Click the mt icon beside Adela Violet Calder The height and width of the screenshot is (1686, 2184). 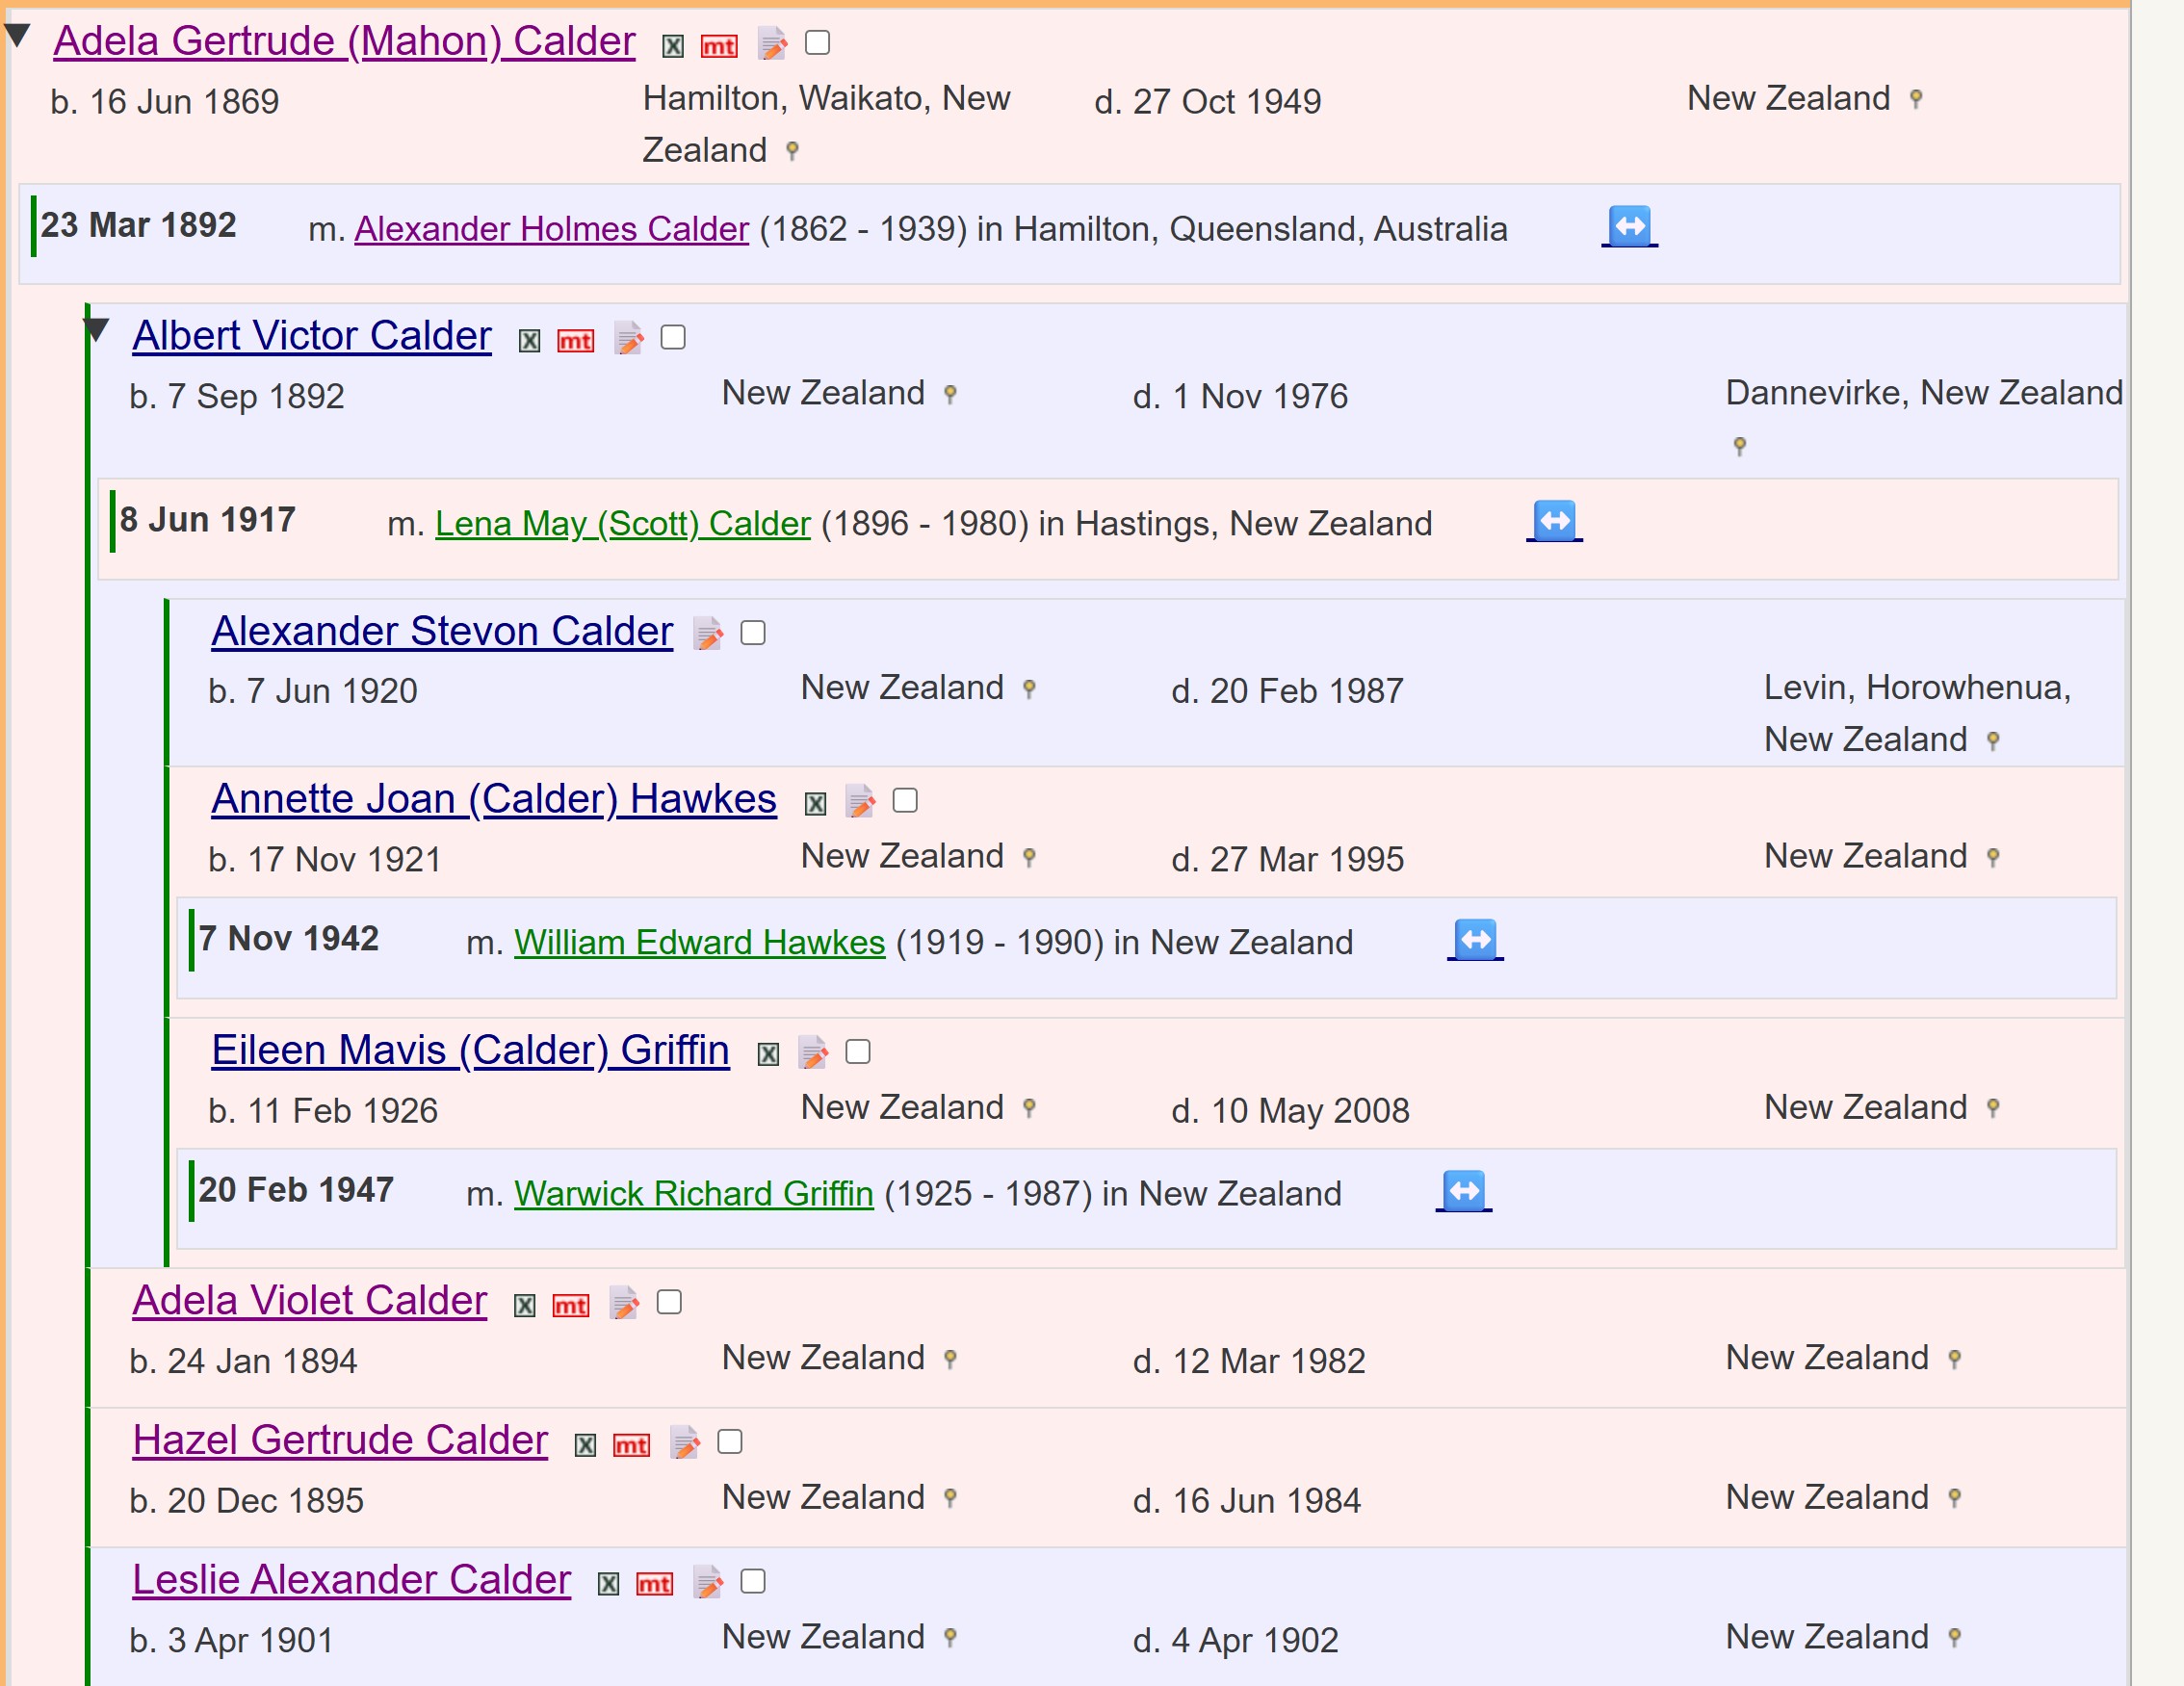click(571, 1306)
